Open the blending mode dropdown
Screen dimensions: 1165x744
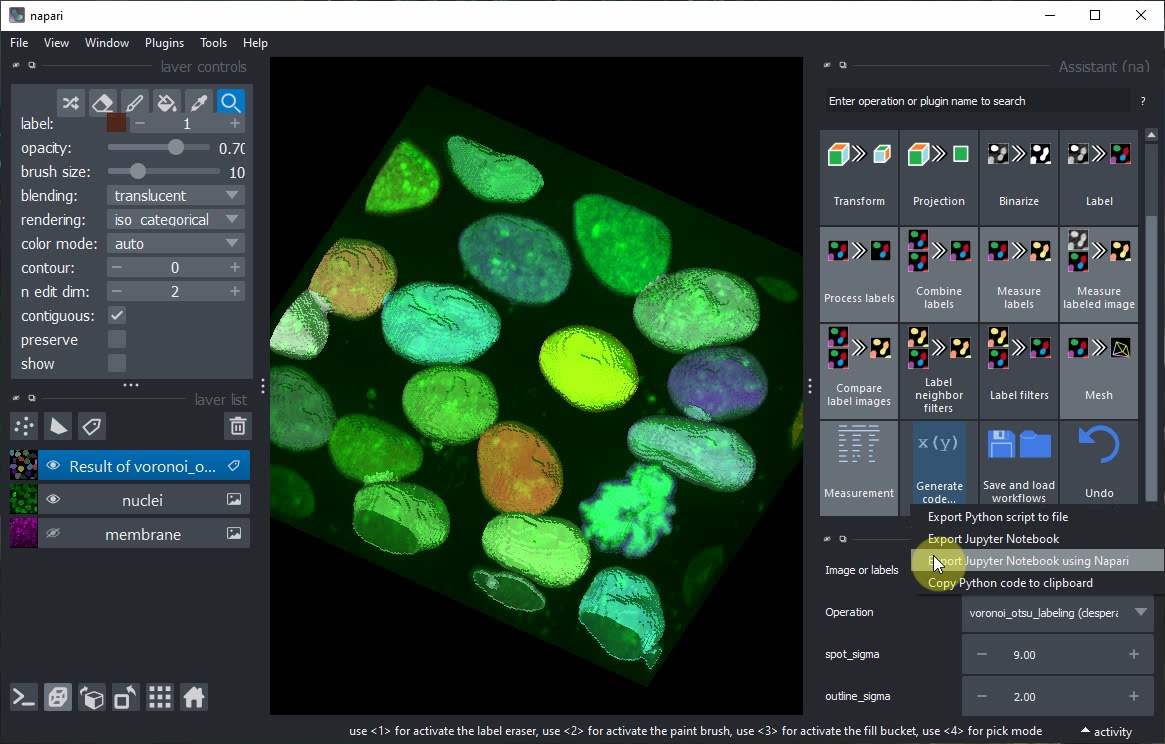click(x=176, y=196)
